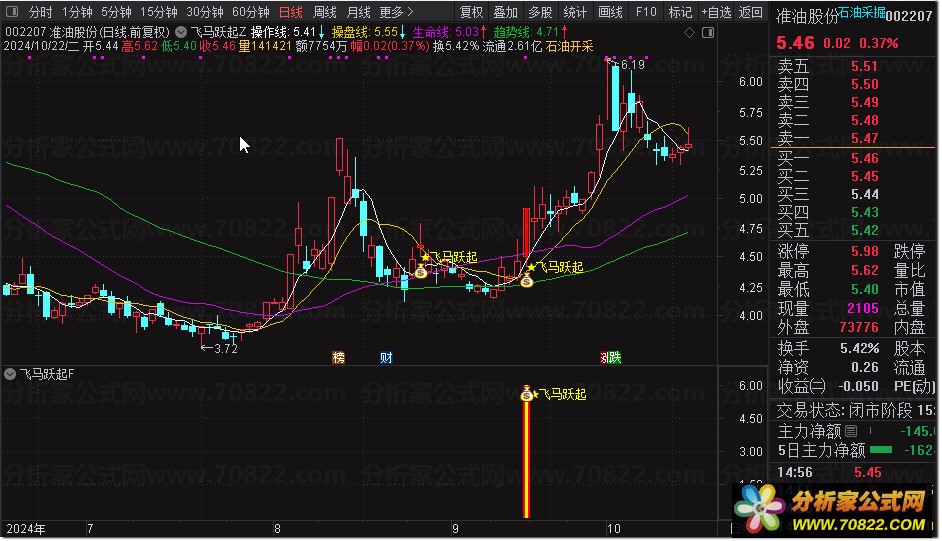Image resolution: width=942 pixels, height=541 pixels.
Task: Toggle the left sidebar panel icon
Action: 11,11
